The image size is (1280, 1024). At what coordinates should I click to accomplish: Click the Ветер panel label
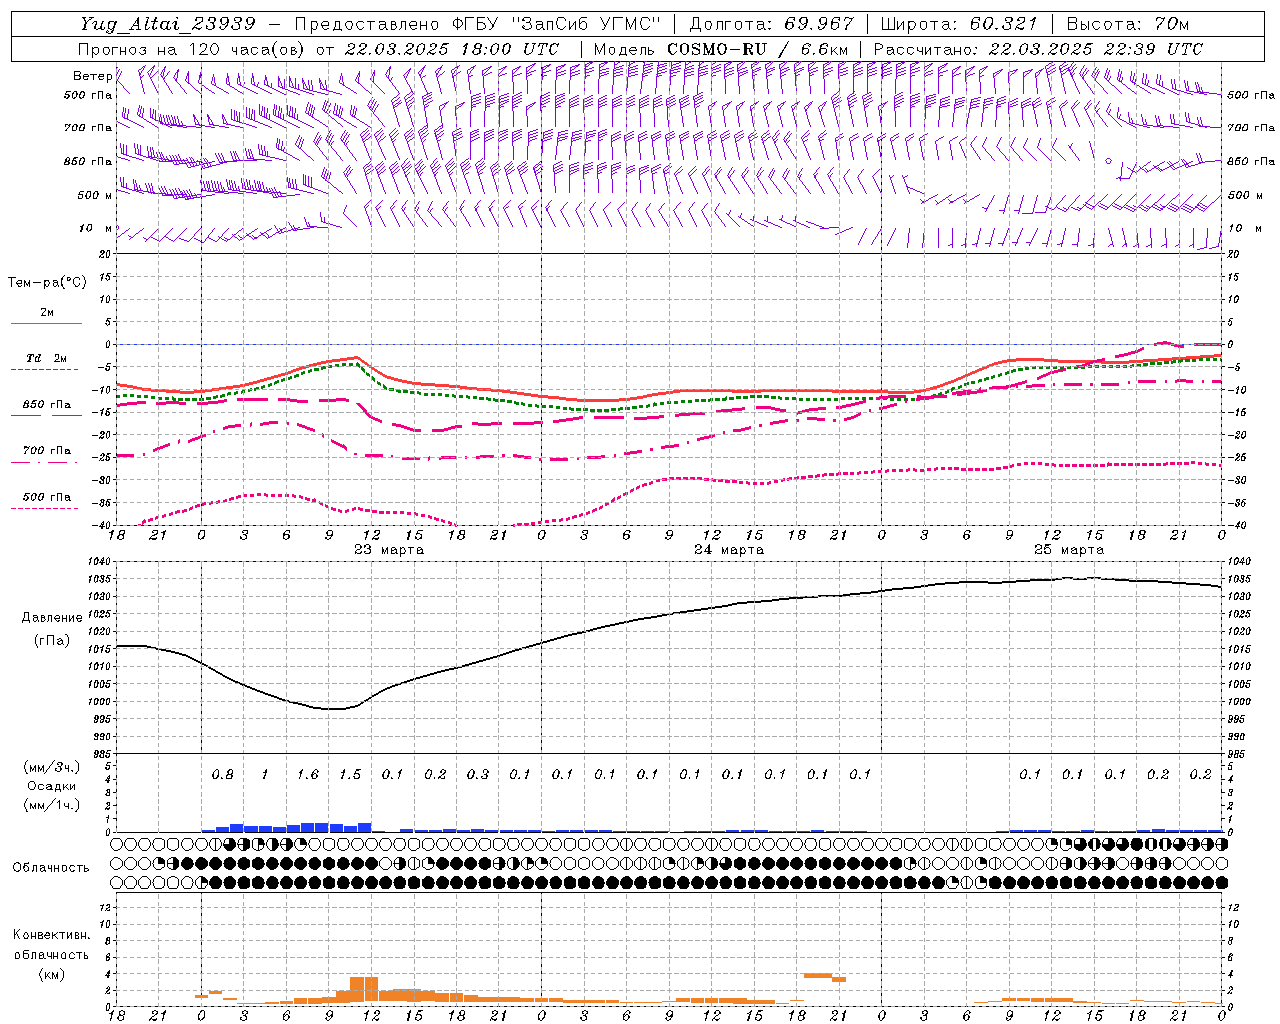[x=92, y=76]
